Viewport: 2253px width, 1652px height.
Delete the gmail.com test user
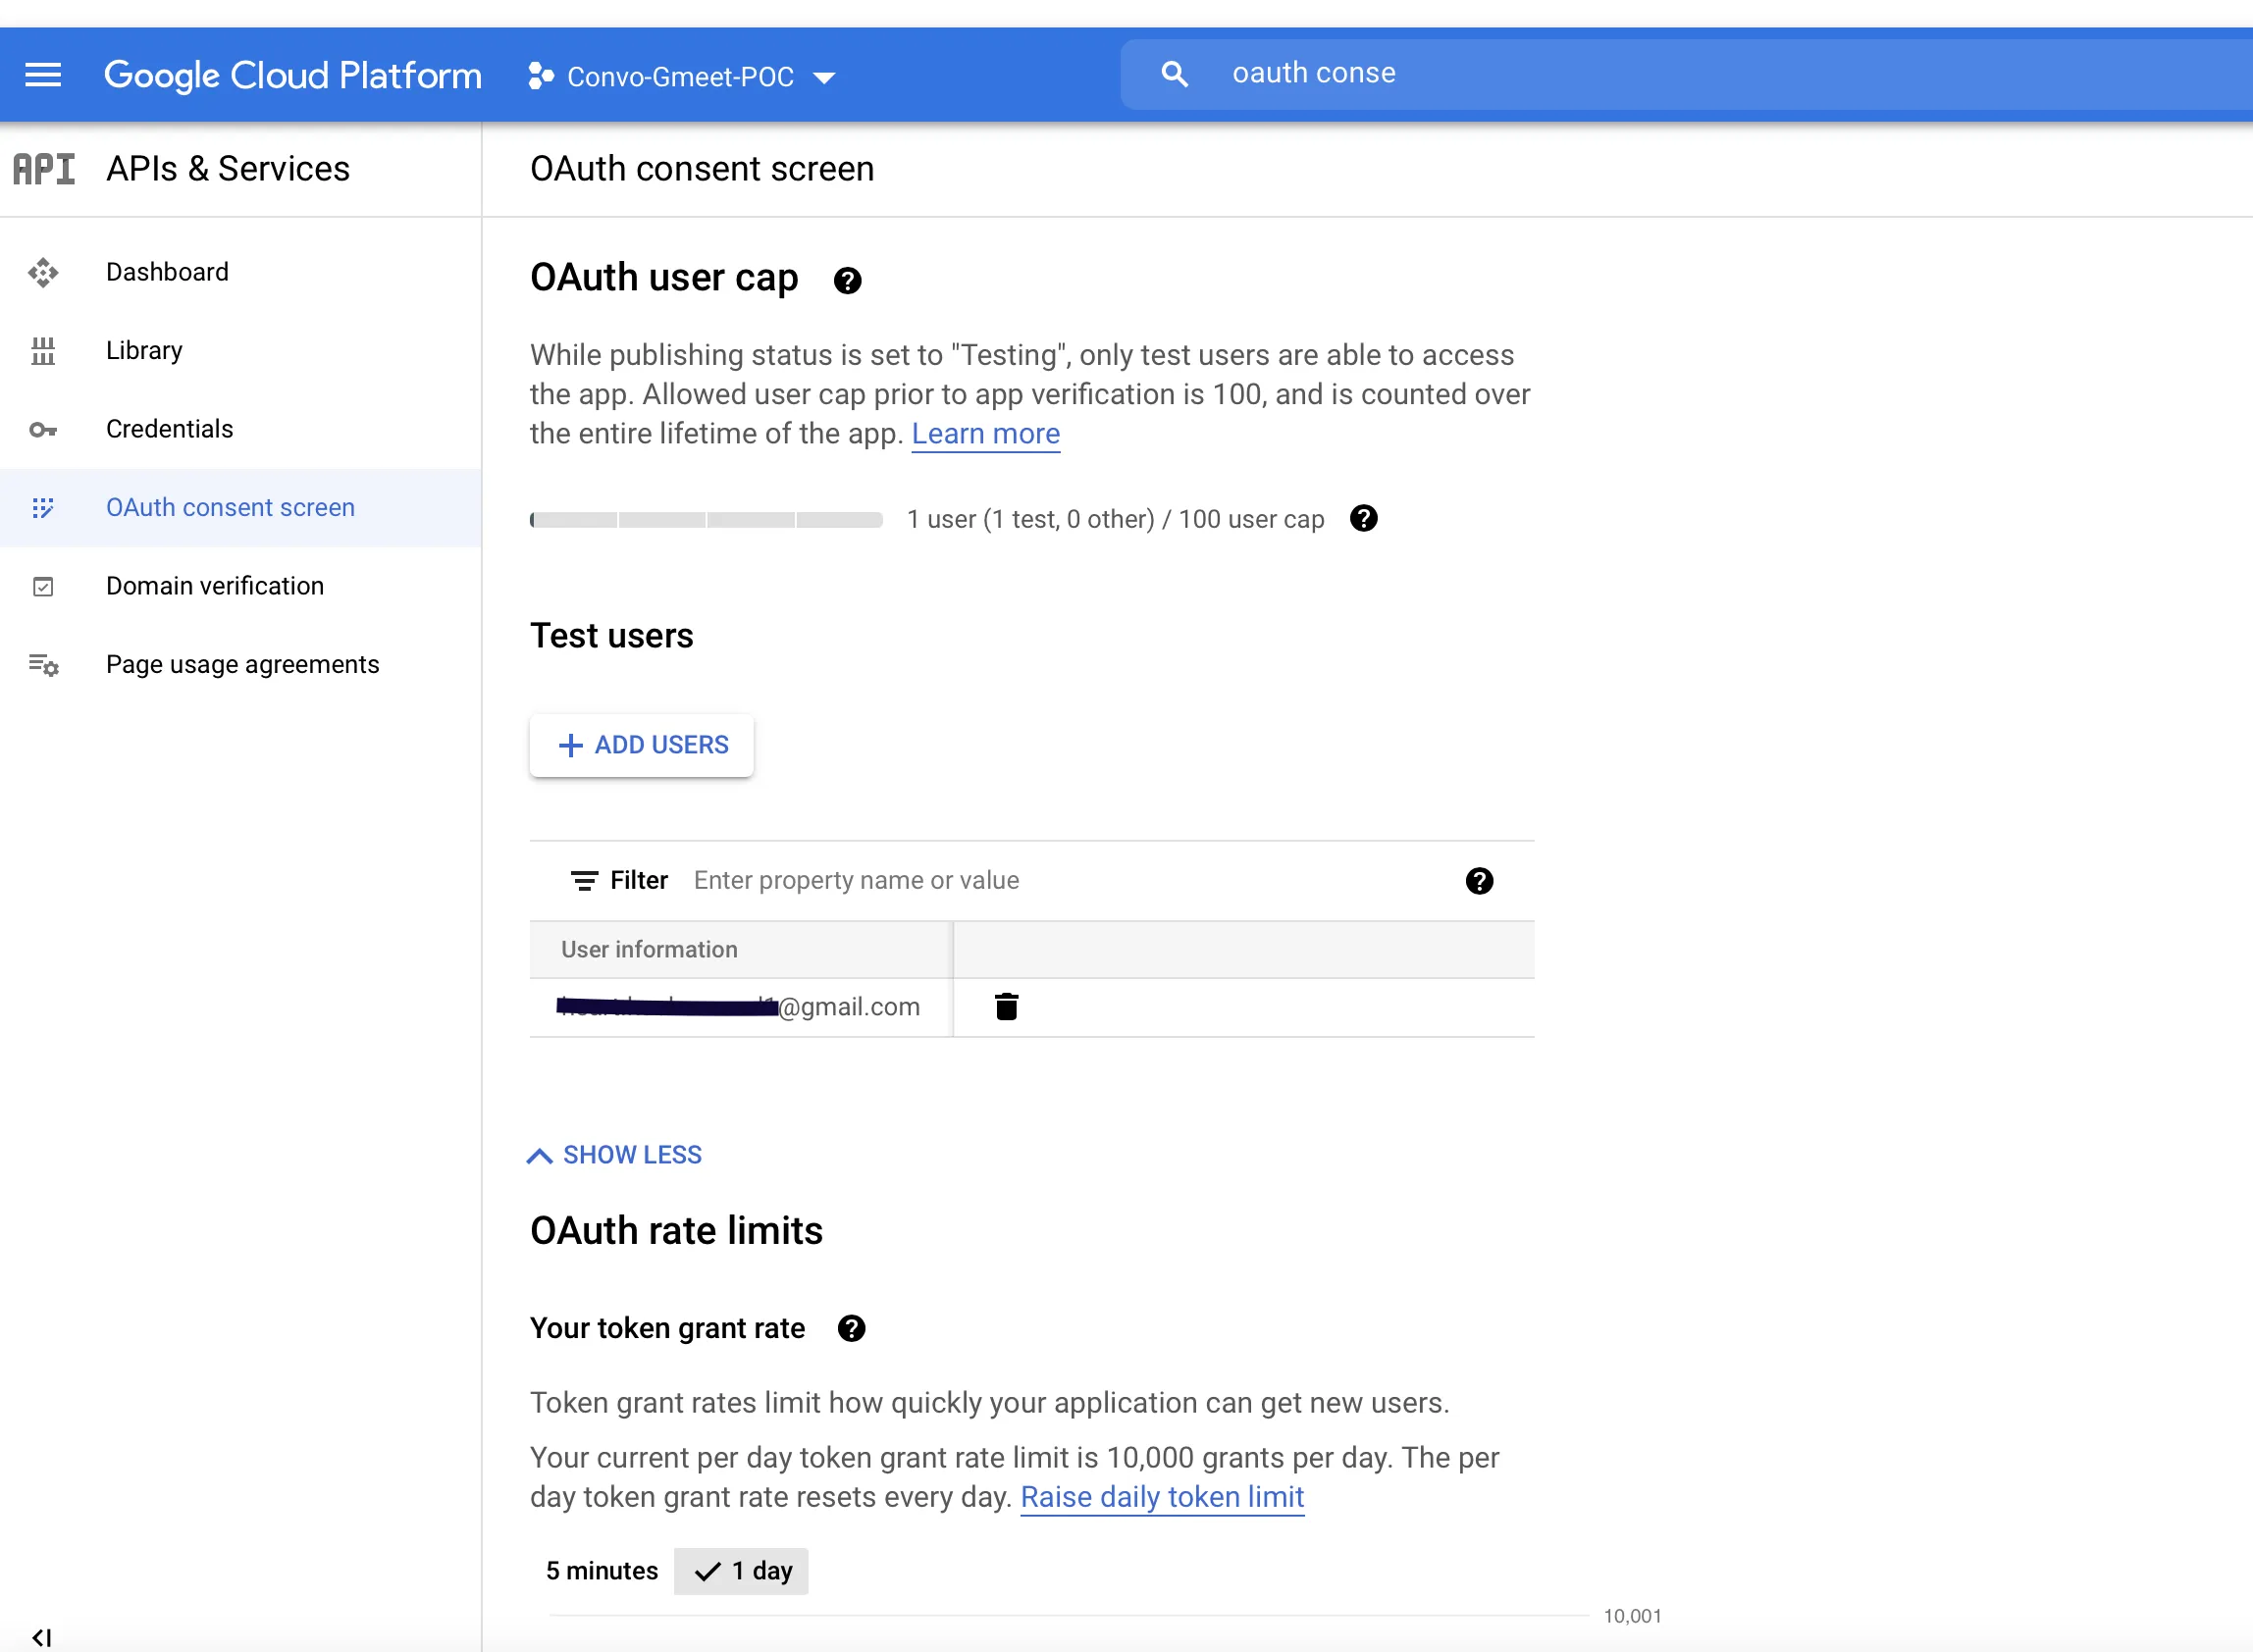(1006, 1006)
